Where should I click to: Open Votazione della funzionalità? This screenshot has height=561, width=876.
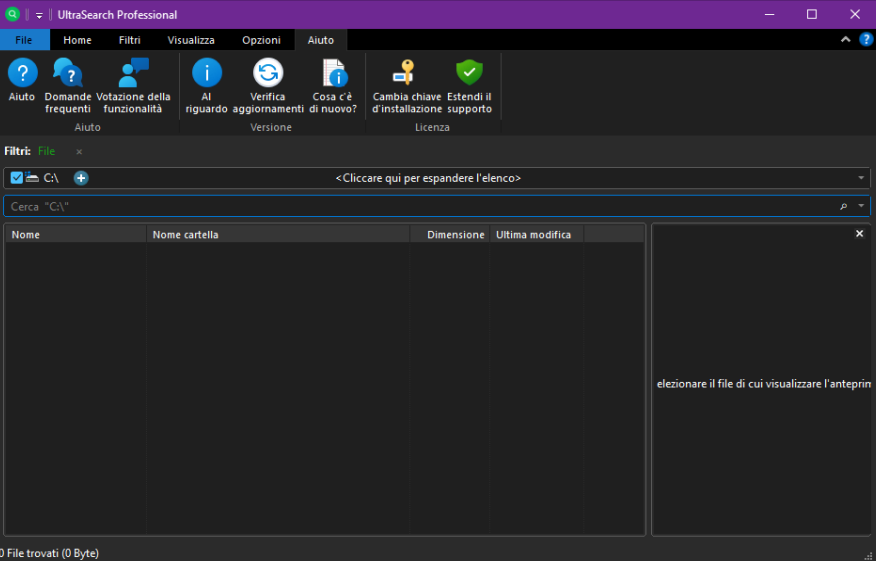coord(133,85)
